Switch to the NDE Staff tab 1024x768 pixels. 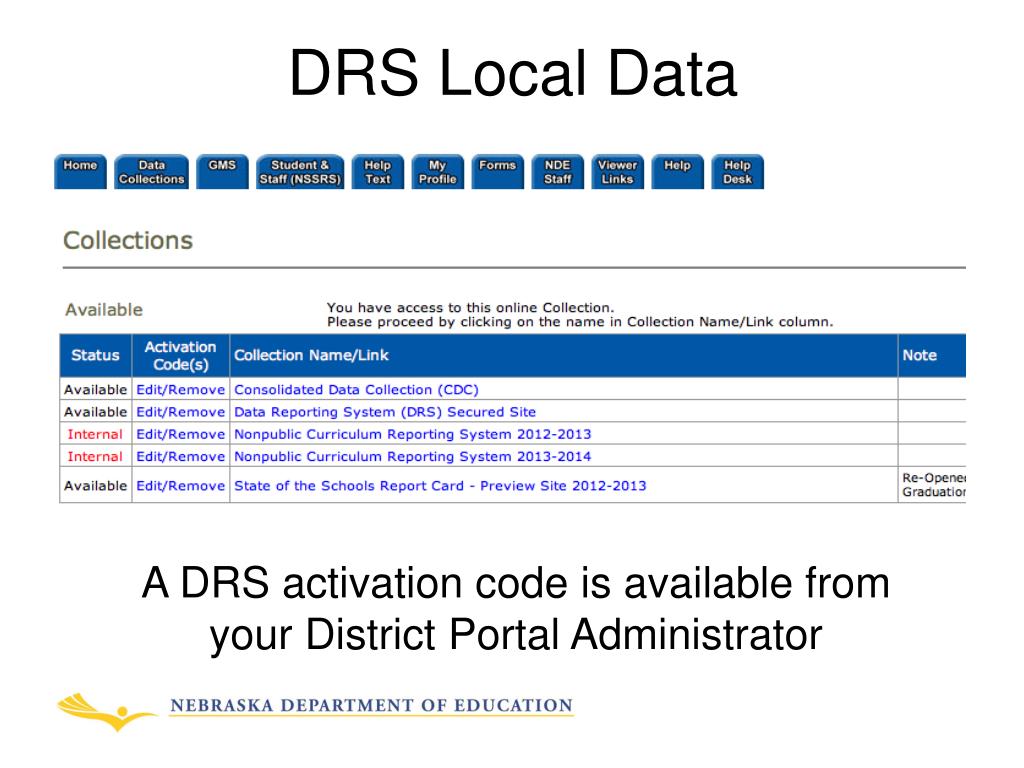(558, 172)
